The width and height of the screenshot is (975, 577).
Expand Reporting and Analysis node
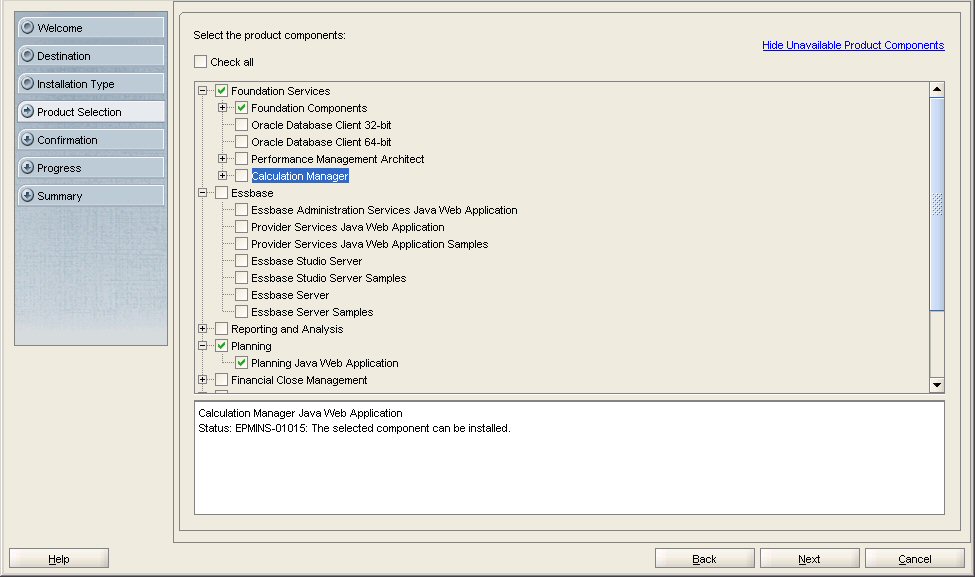pyautogui.click(x=203, y=329)
